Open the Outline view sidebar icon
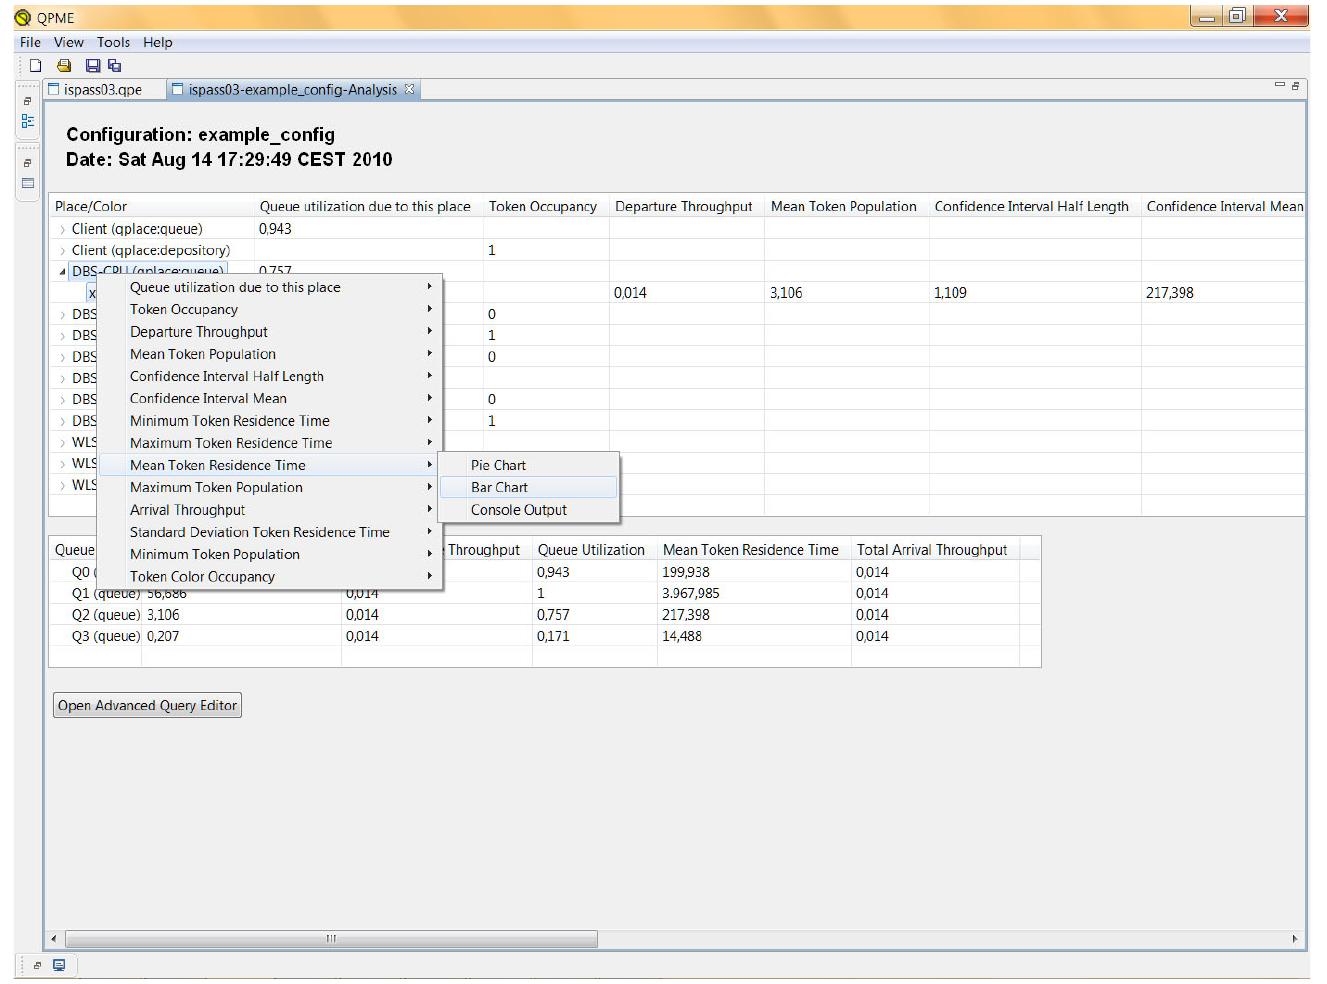This screenshot has height=984, width=1327. [28, 121]
